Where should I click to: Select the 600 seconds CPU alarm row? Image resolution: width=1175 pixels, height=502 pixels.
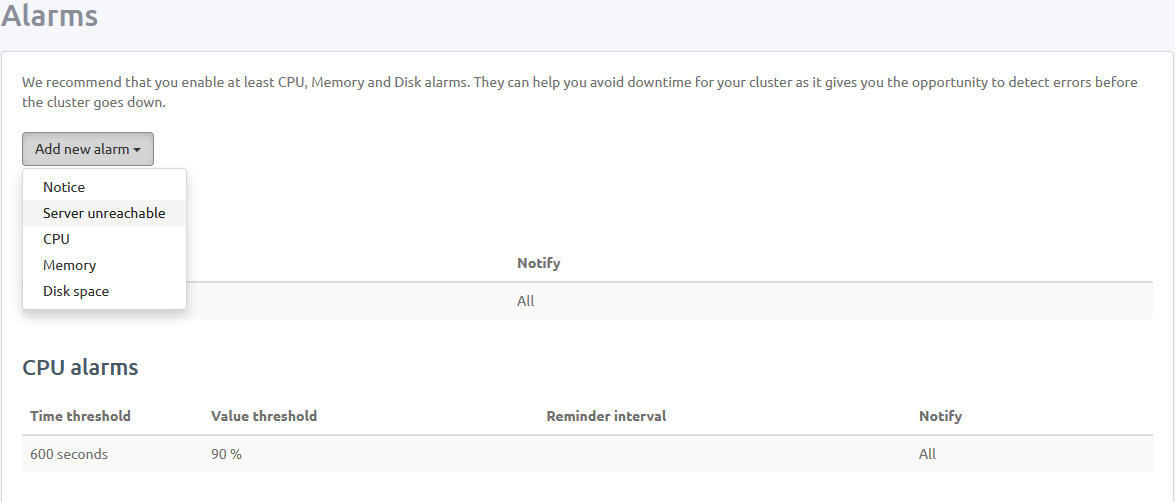(x=588, y=454)
